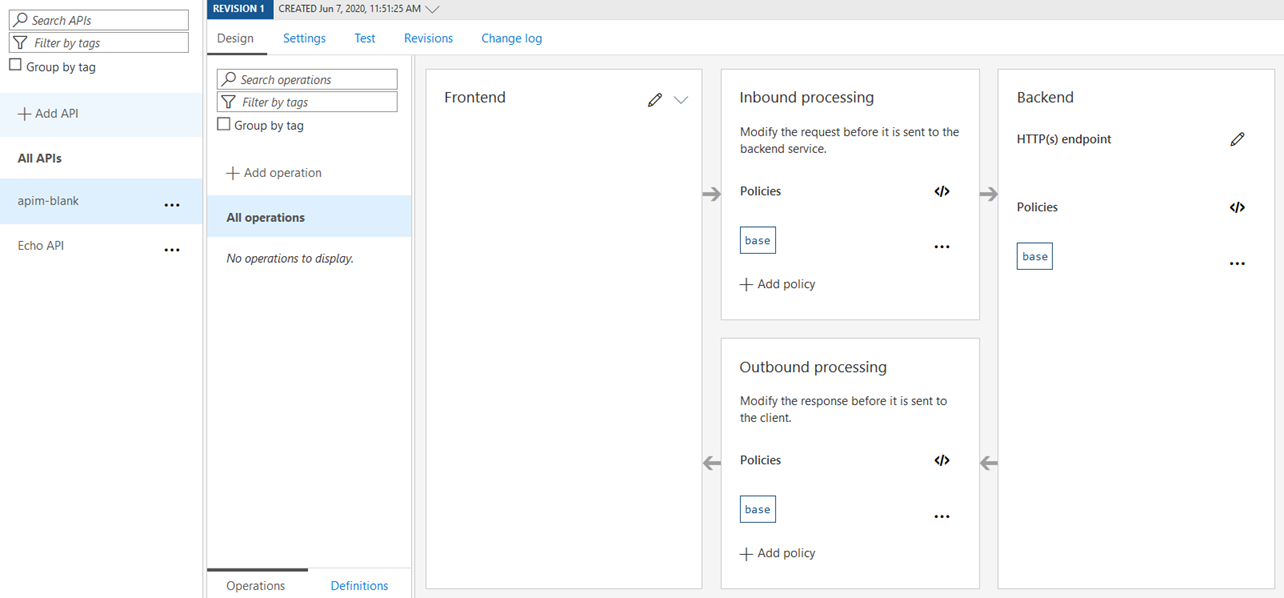
Task: Open the Definitions tab at the bottom
Action: click(x=359, y=586)
